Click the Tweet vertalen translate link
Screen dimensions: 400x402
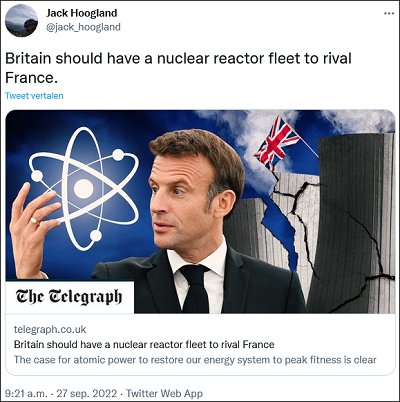coord(34,96)
